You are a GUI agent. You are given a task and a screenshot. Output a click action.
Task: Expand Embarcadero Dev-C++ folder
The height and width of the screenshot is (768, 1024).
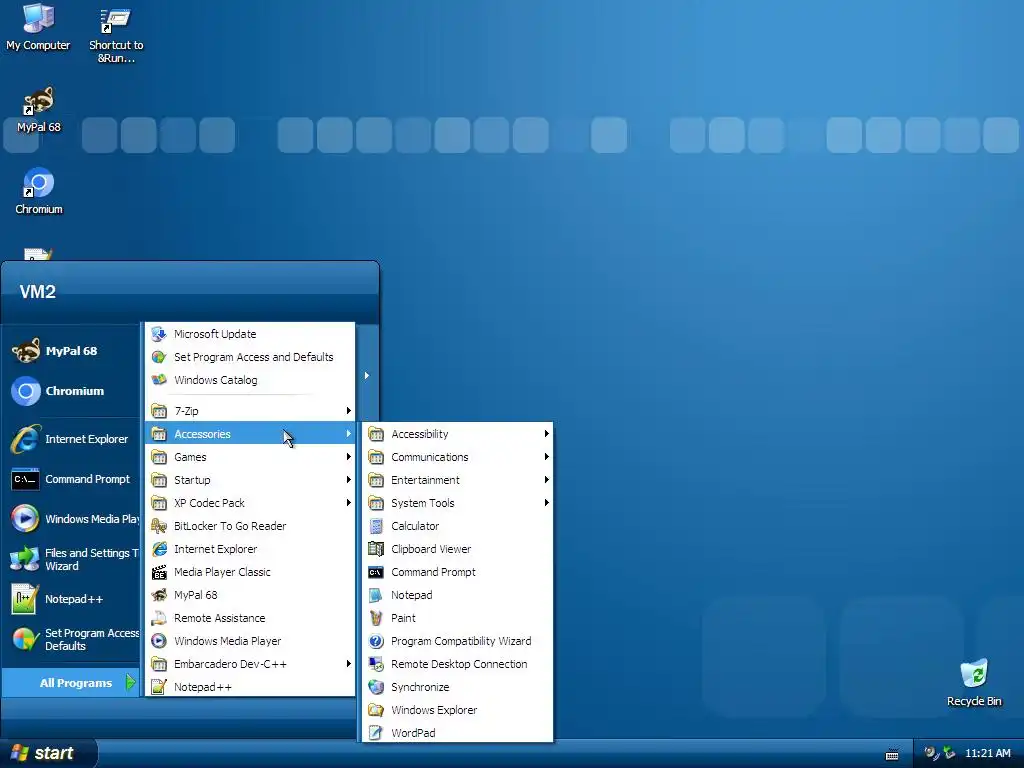(x=250, y=664)
